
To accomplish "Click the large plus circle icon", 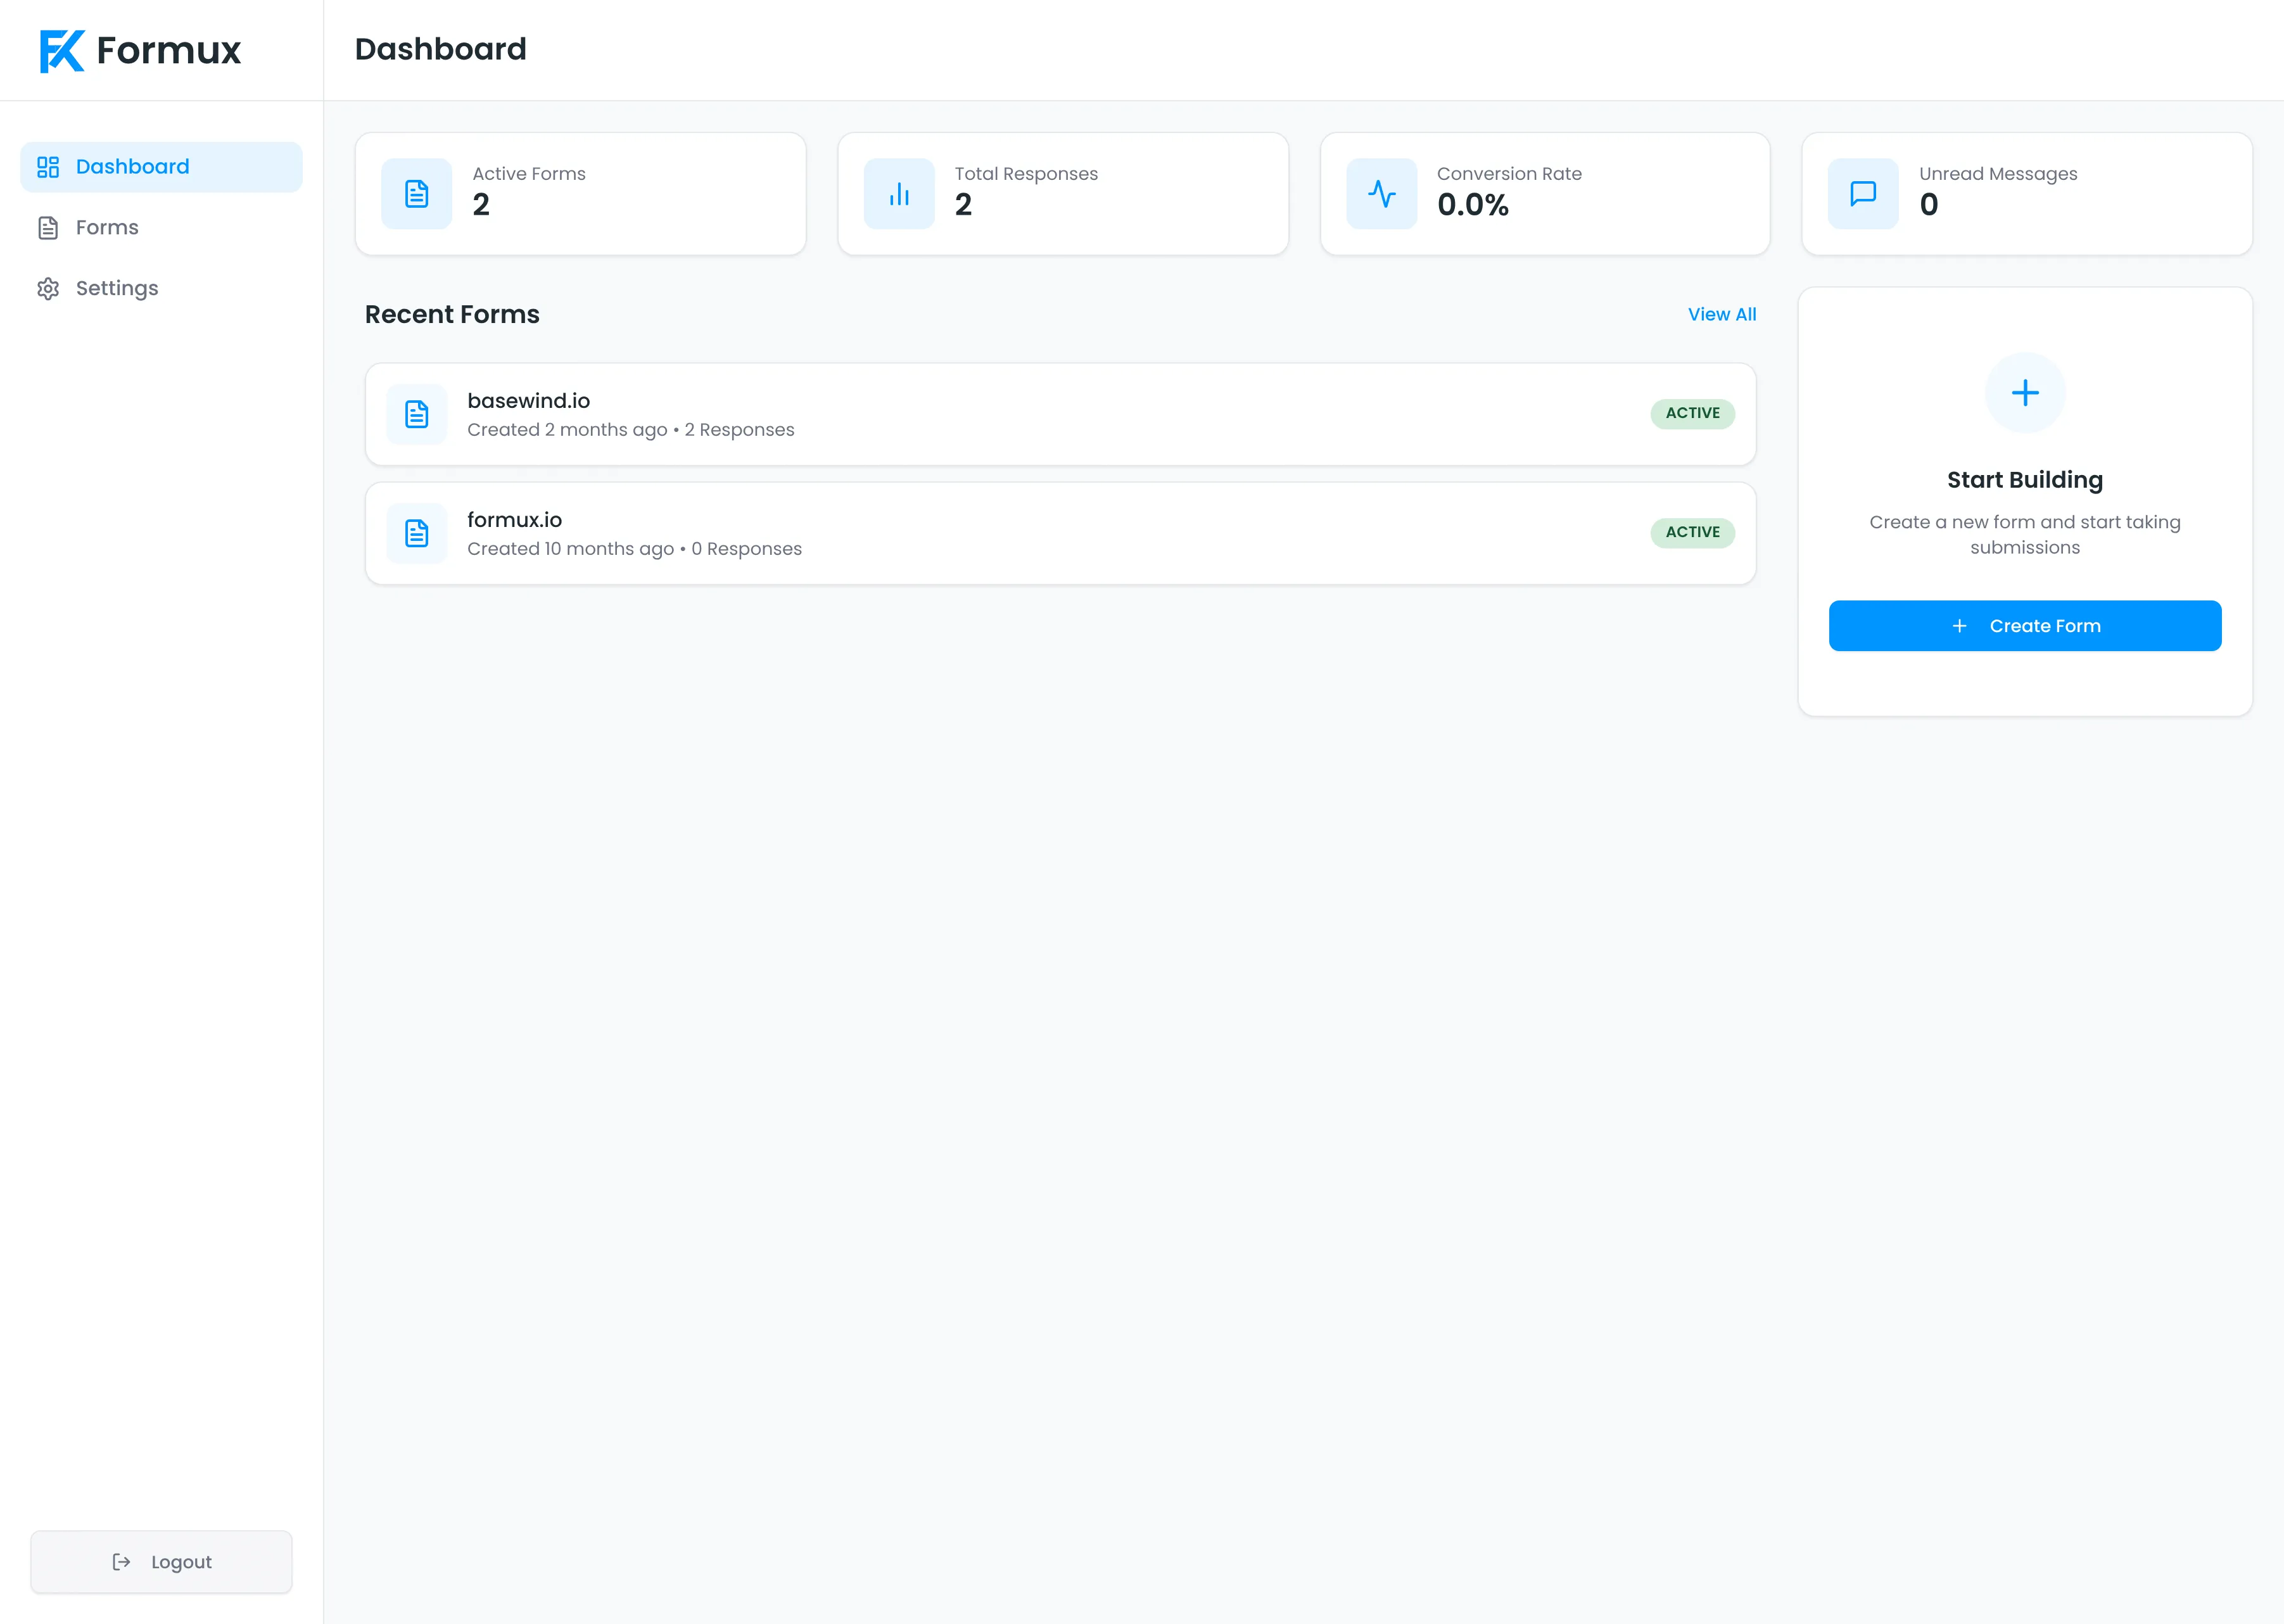I will click(x=2025, y=393).
